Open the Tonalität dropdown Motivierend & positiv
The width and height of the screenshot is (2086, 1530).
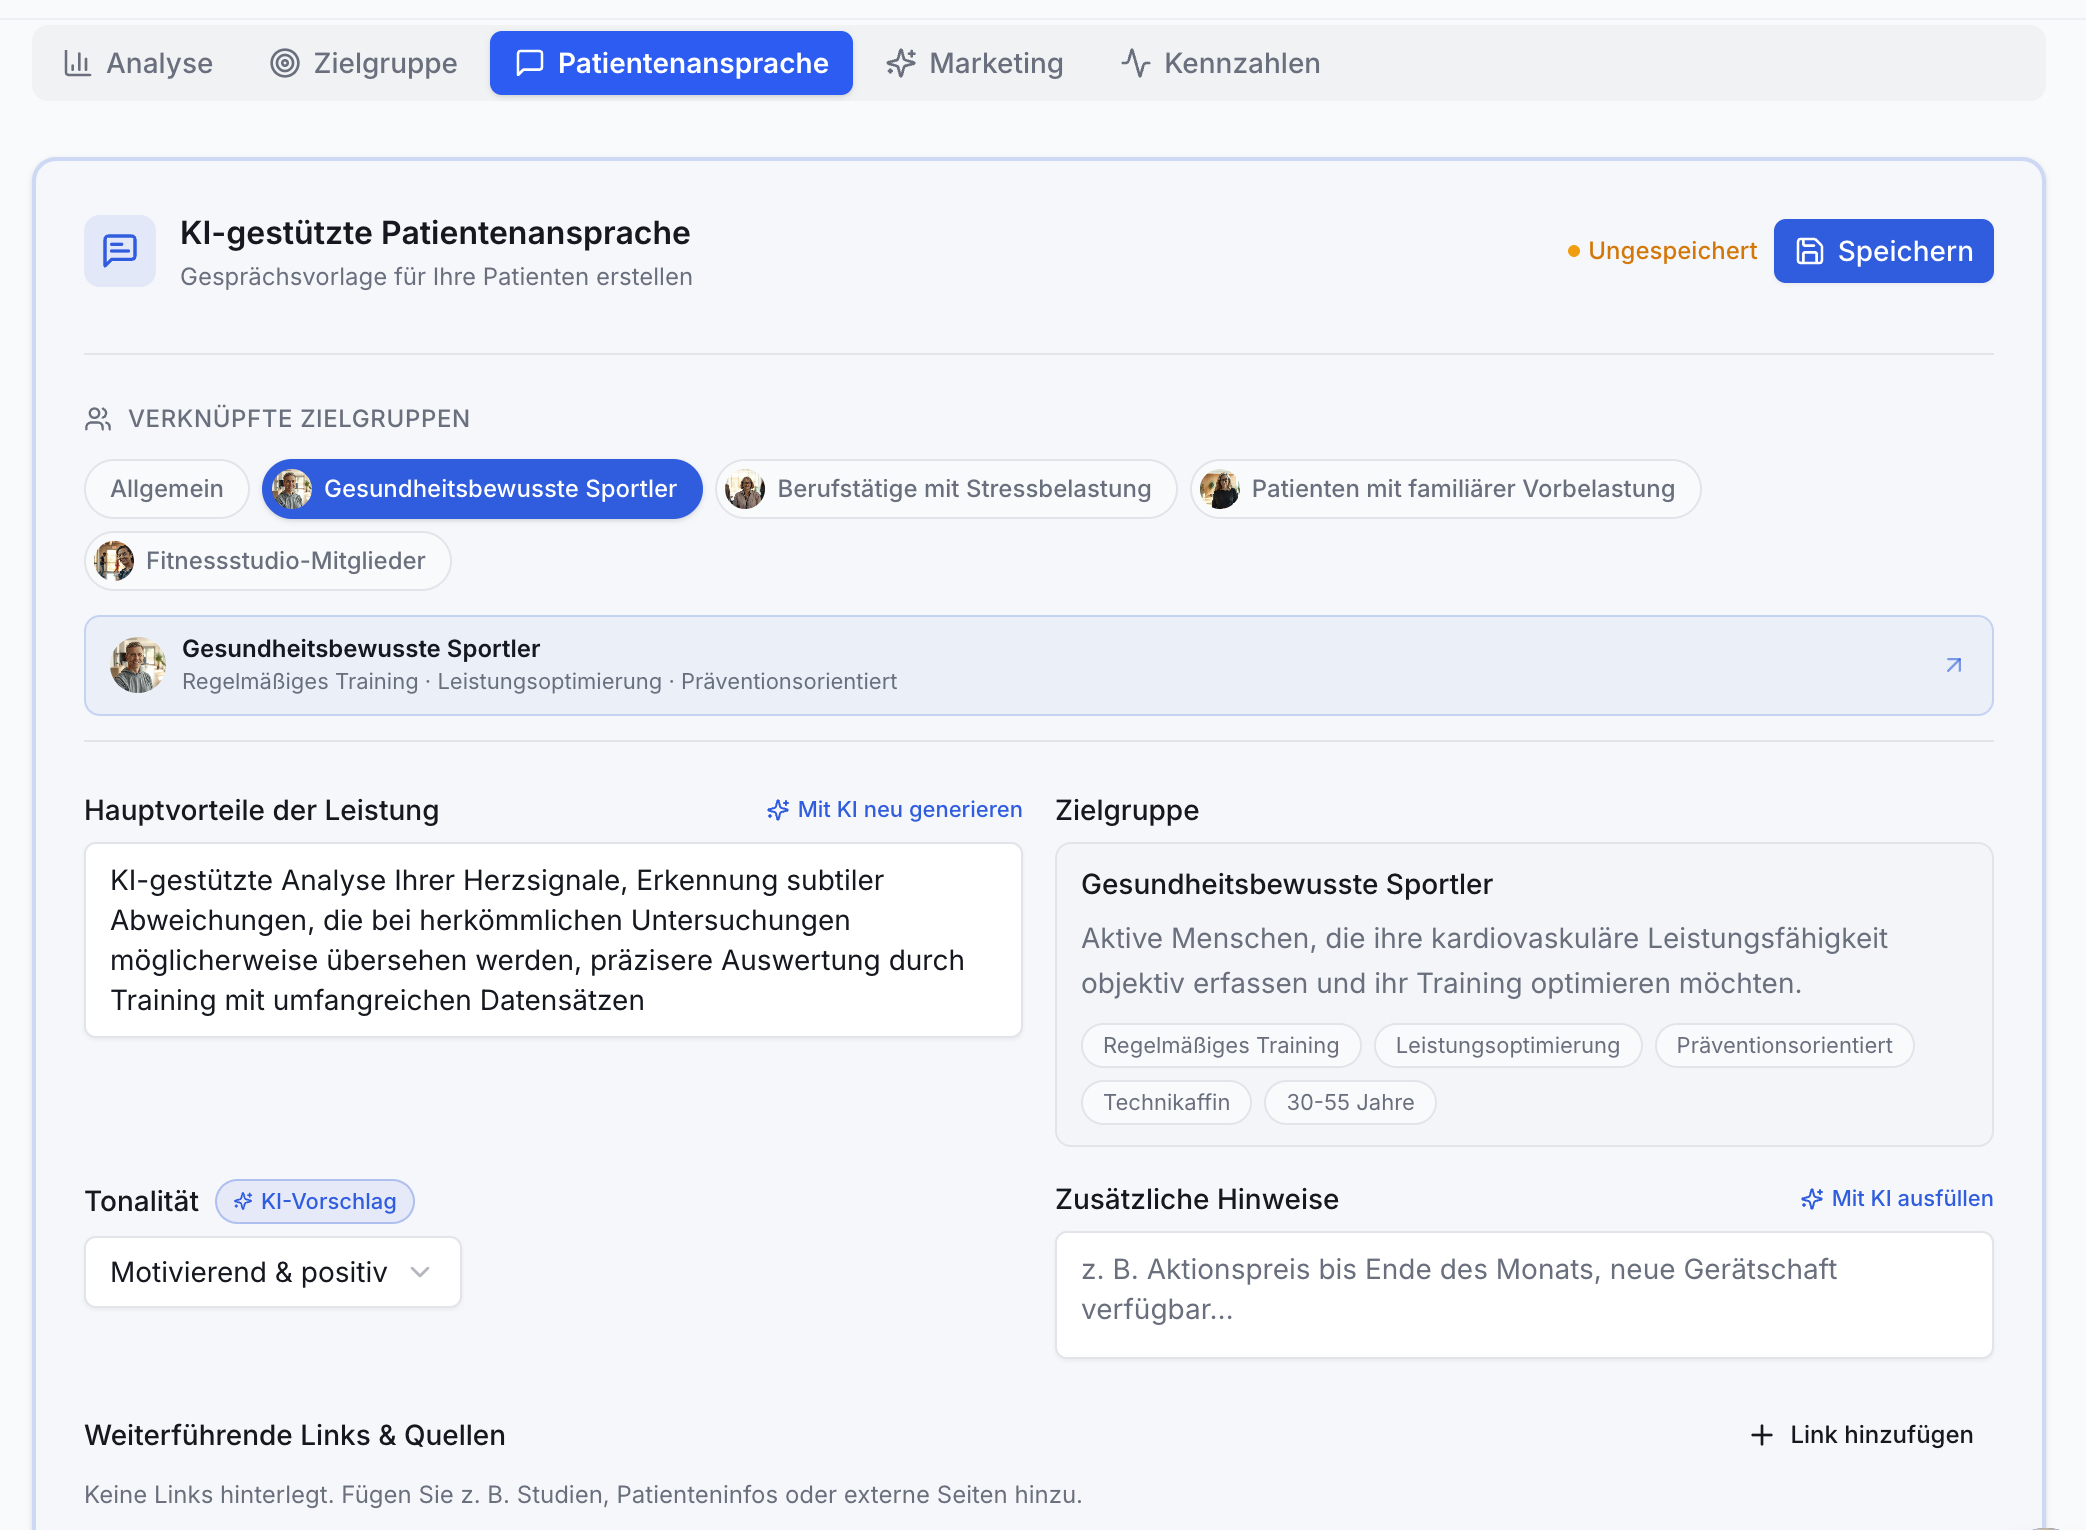pos(273,1272)
